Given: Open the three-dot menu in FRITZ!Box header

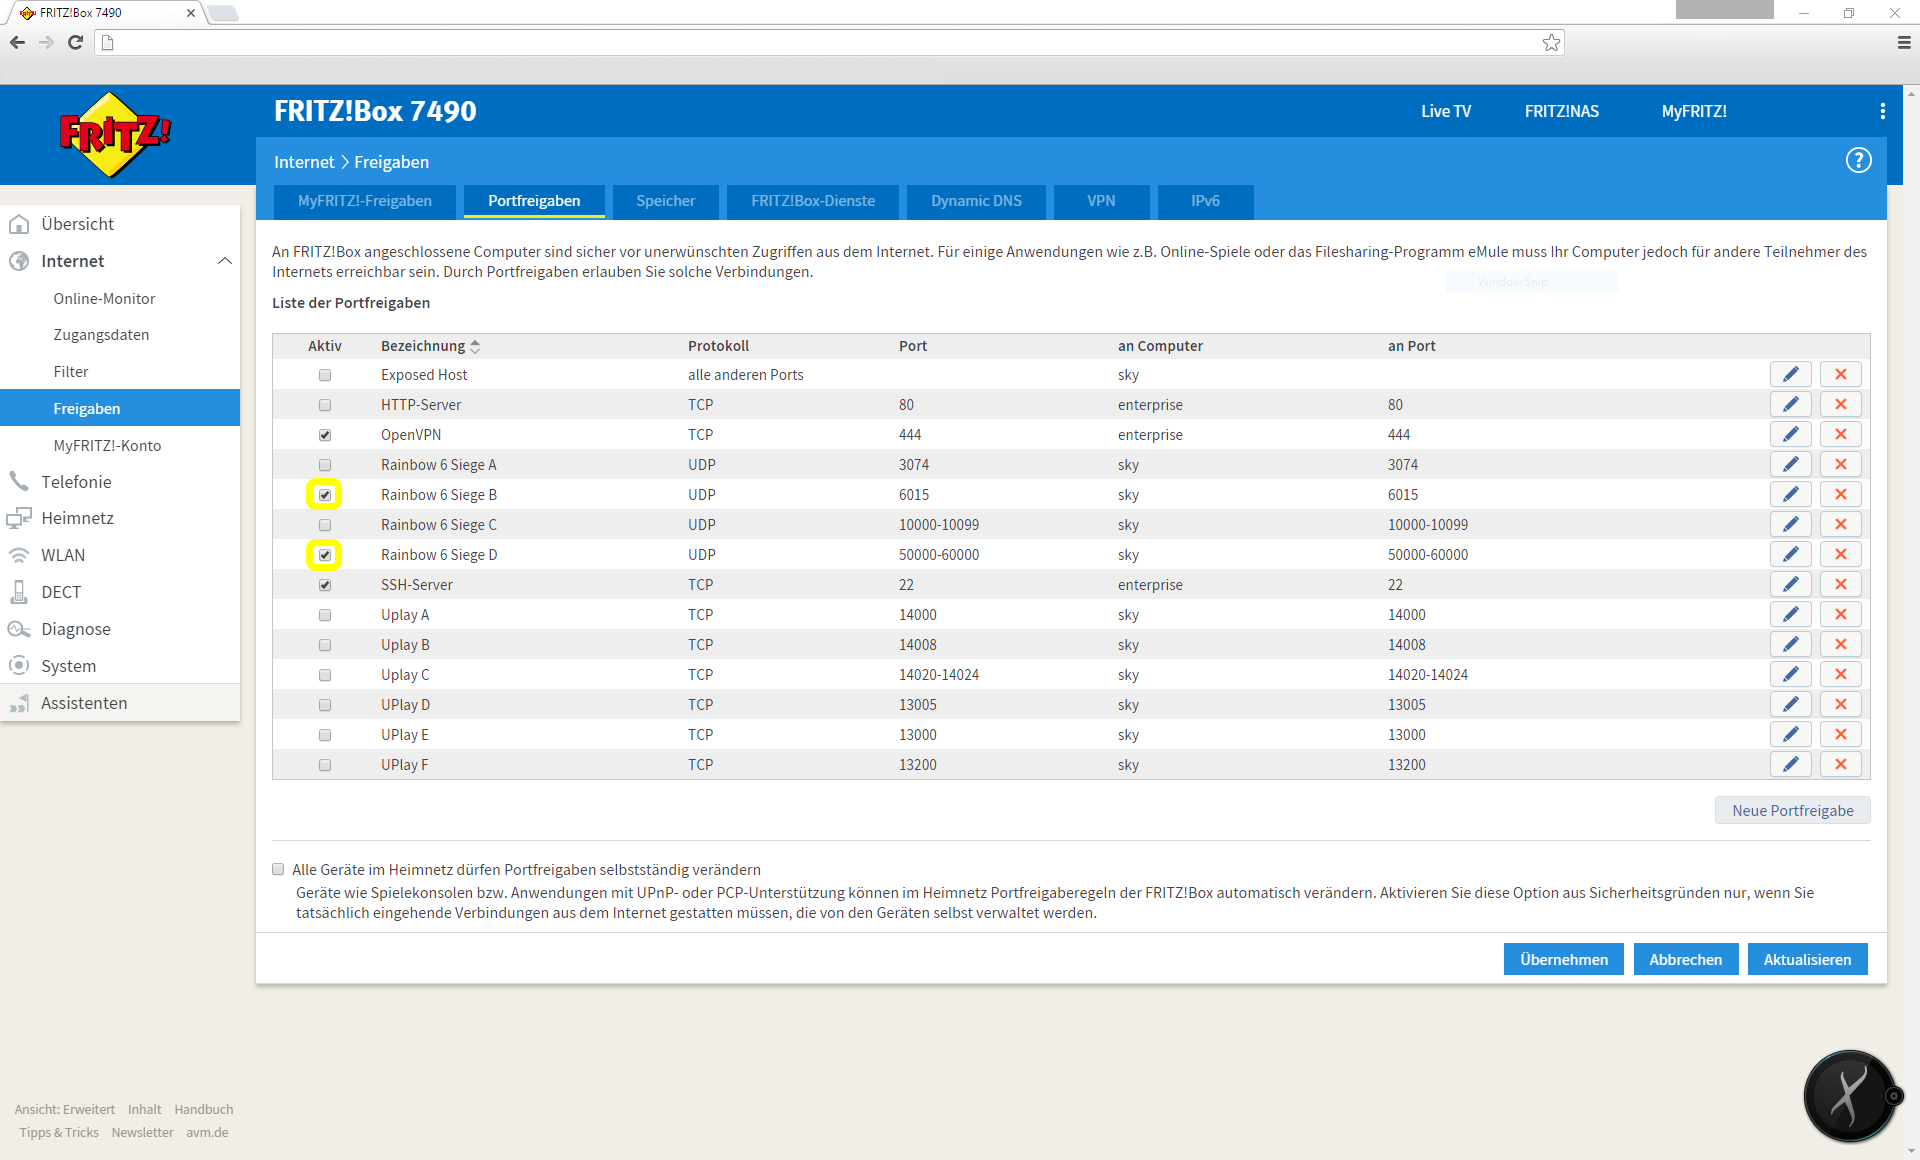Looking at the screenshot, I should click(x=1882, y=111).
